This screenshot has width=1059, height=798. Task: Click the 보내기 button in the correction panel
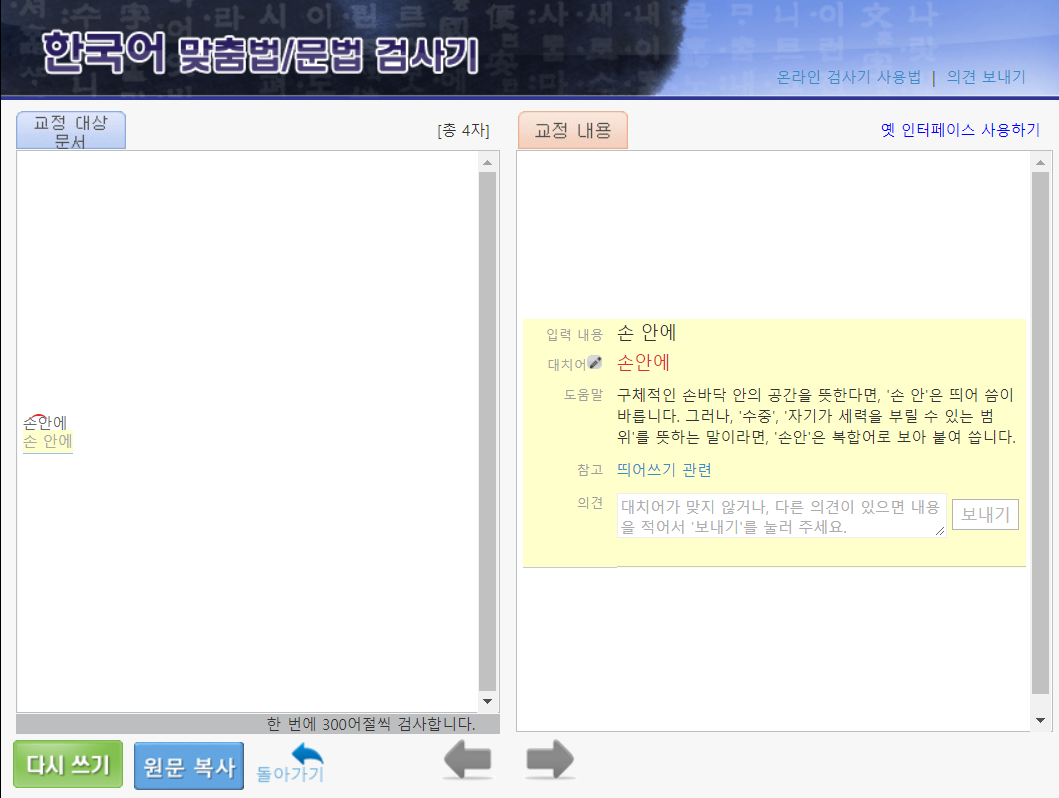[x=984, y=514]
